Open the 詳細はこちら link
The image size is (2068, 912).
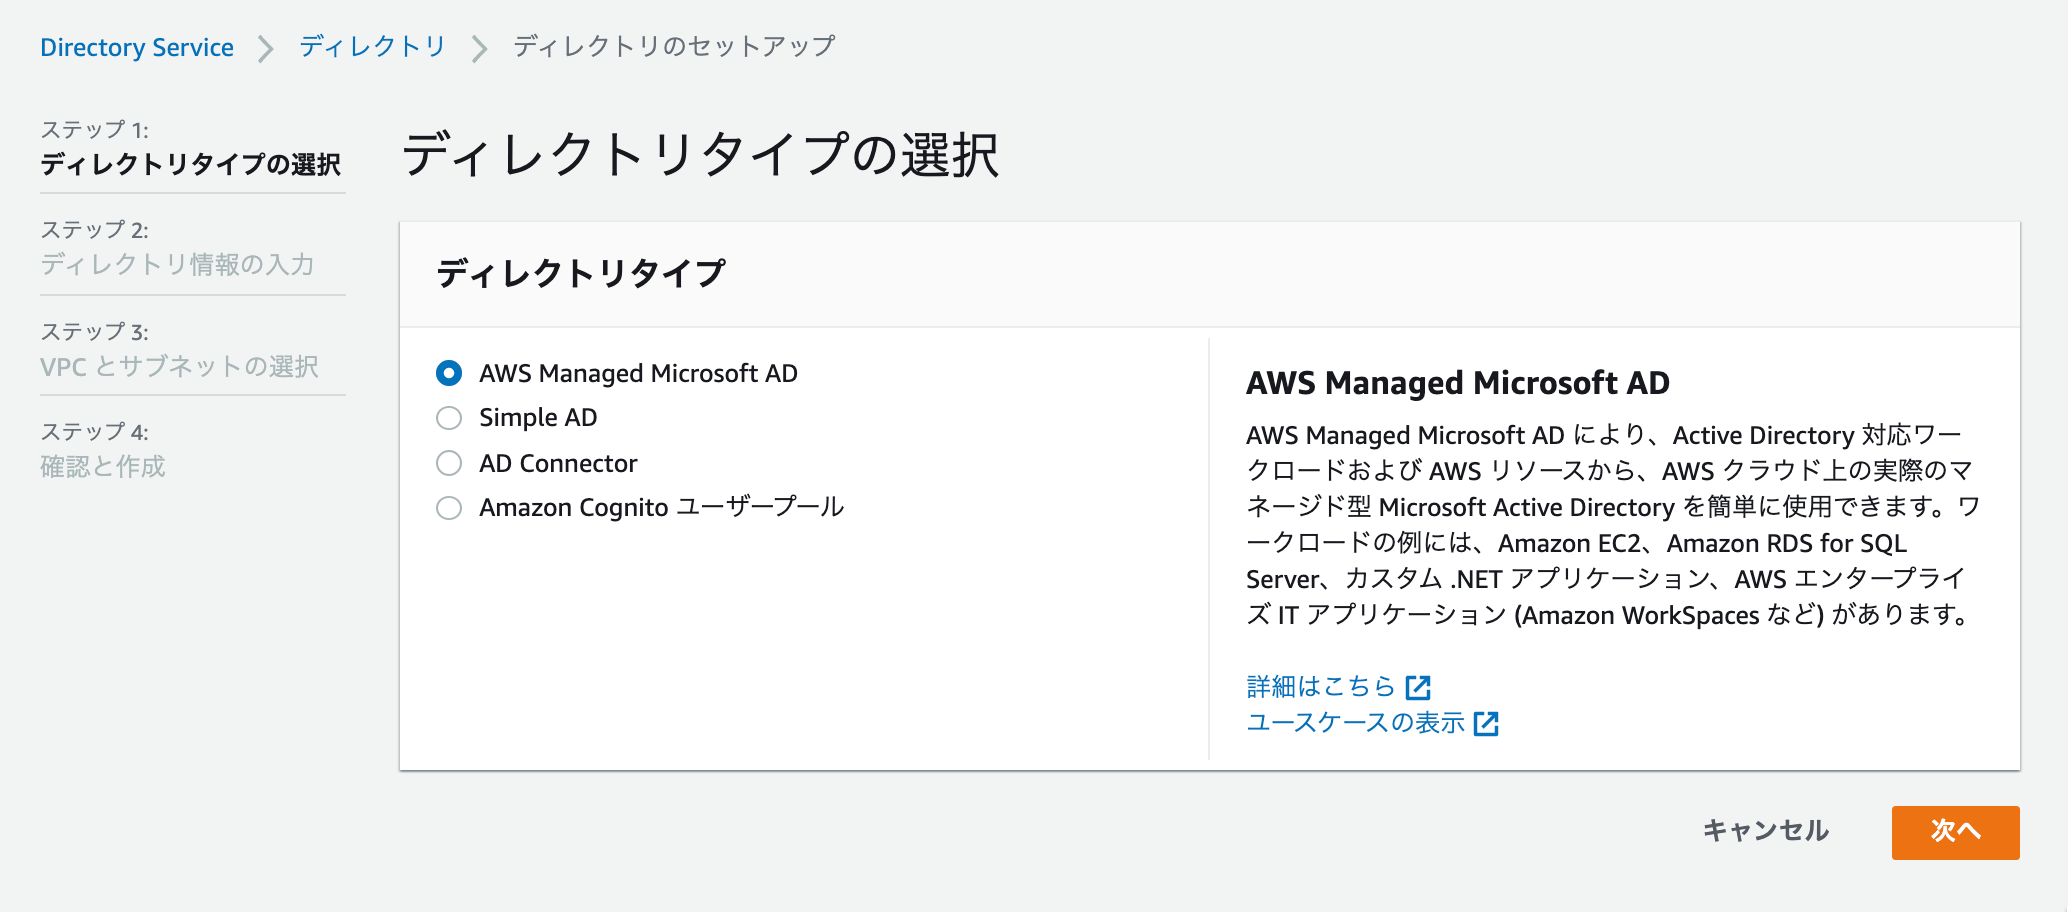coord(1320,687)
